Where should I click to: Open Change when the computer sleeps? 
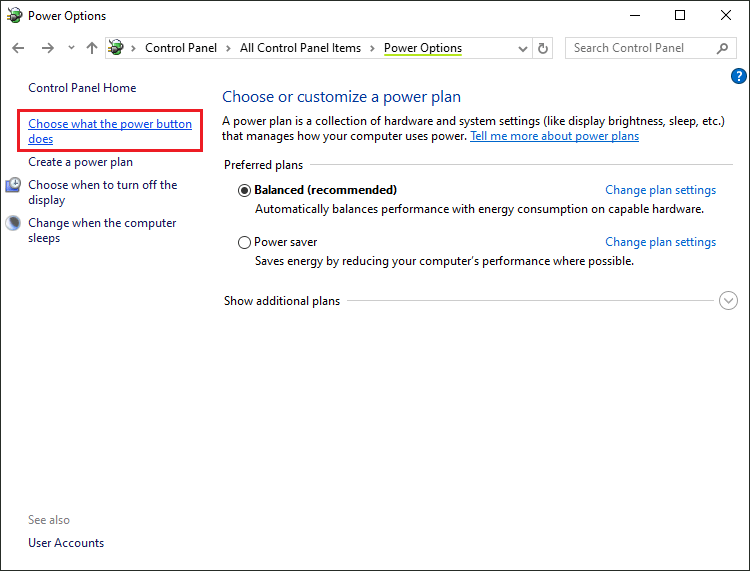(x=102, y=231)
